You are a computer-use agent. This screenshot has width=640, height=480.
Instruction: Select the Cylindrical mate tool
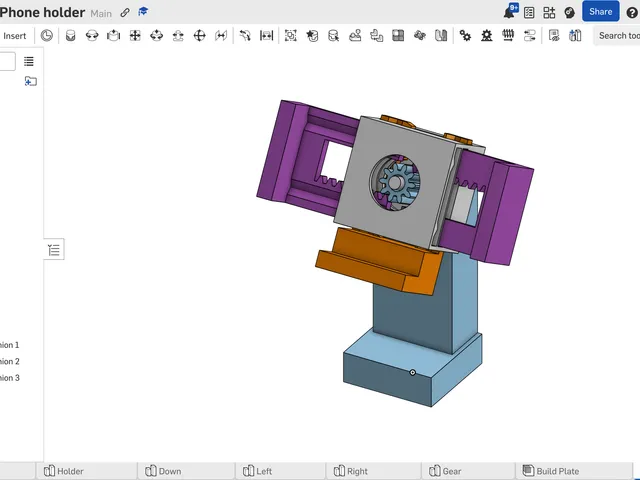156,36
